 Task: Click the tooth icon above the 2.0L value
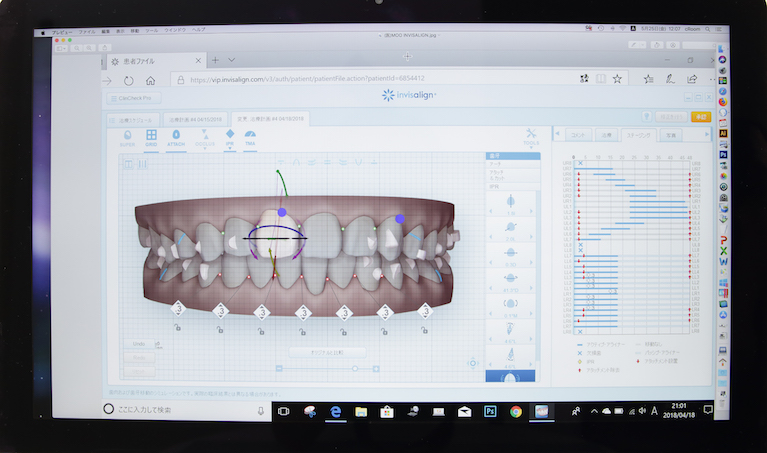coord(511,226)
